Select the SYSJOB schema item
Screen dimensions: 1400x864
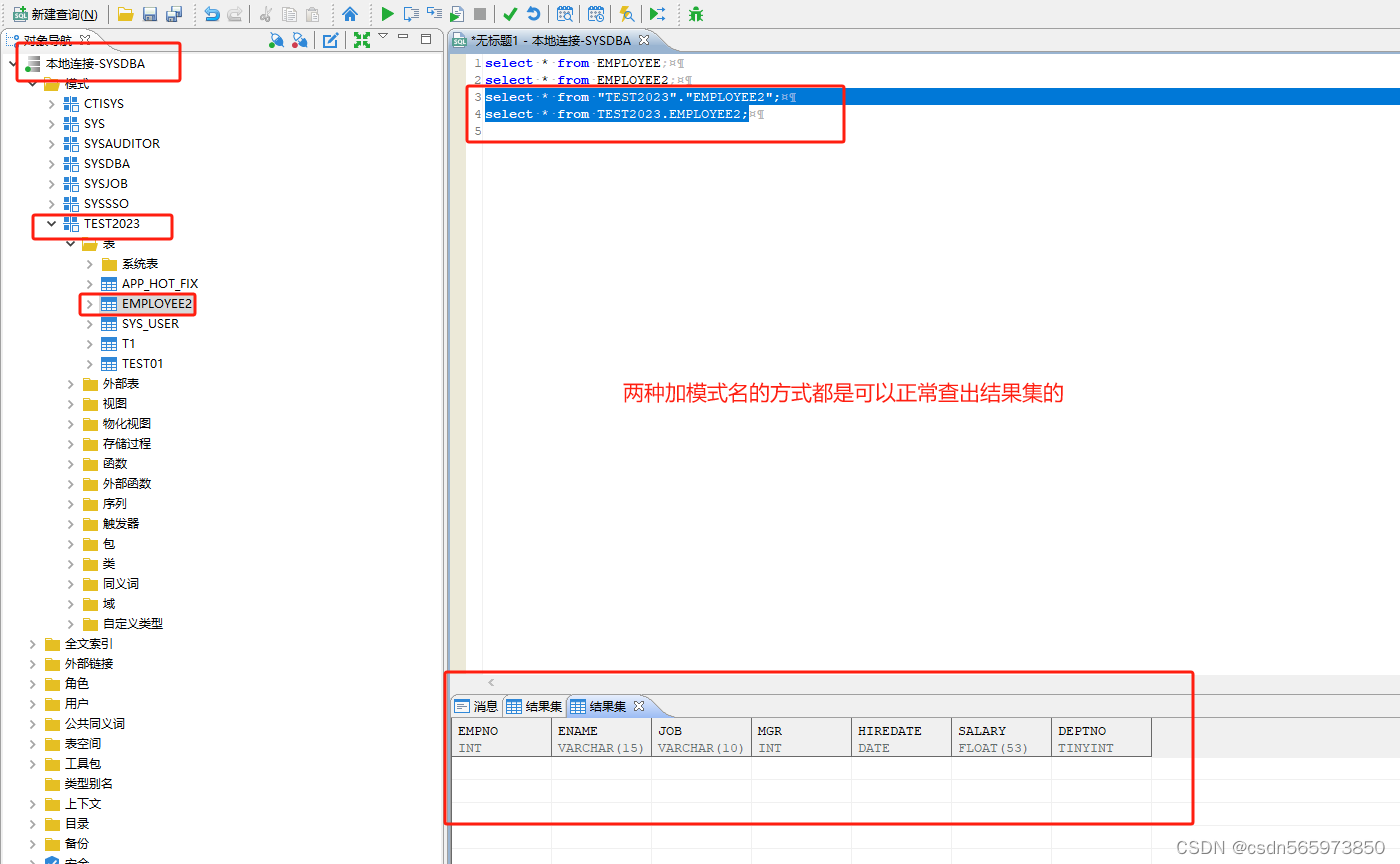pyautogui.click(x=106, y=184)
